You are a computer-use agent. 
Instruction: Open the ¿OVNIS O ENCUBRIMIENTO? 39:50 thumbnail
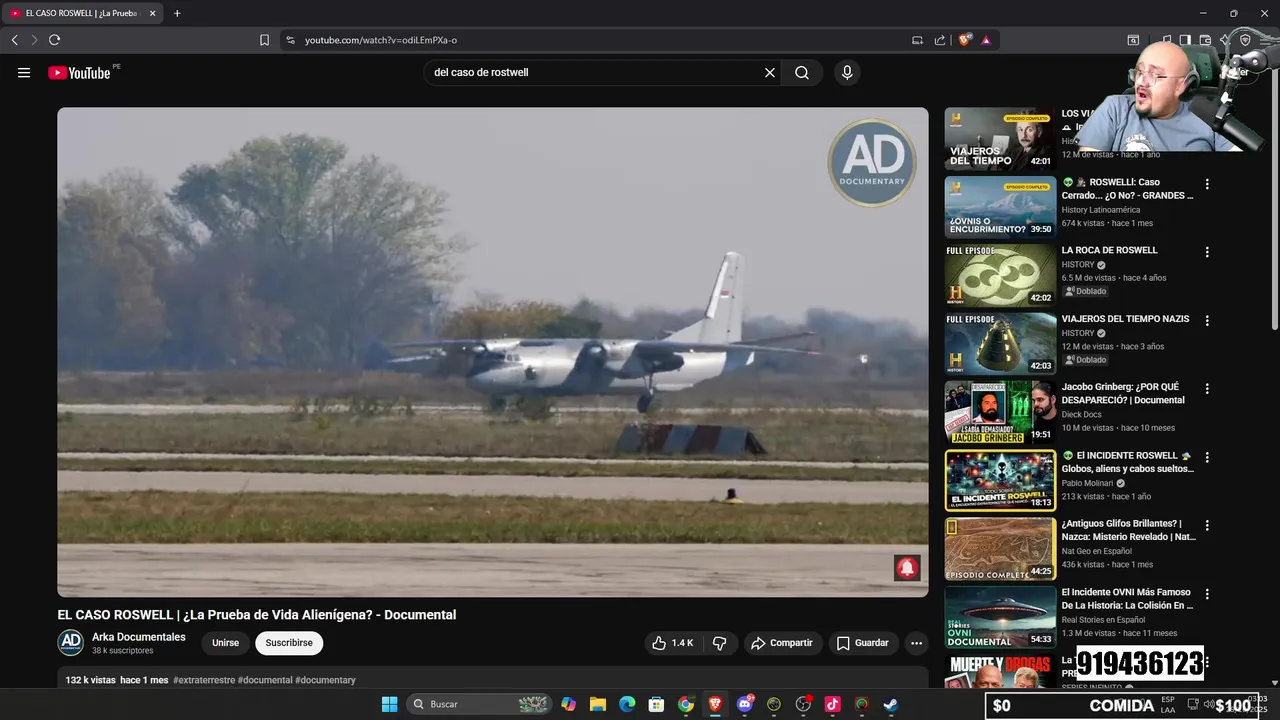click(1000, 207)
